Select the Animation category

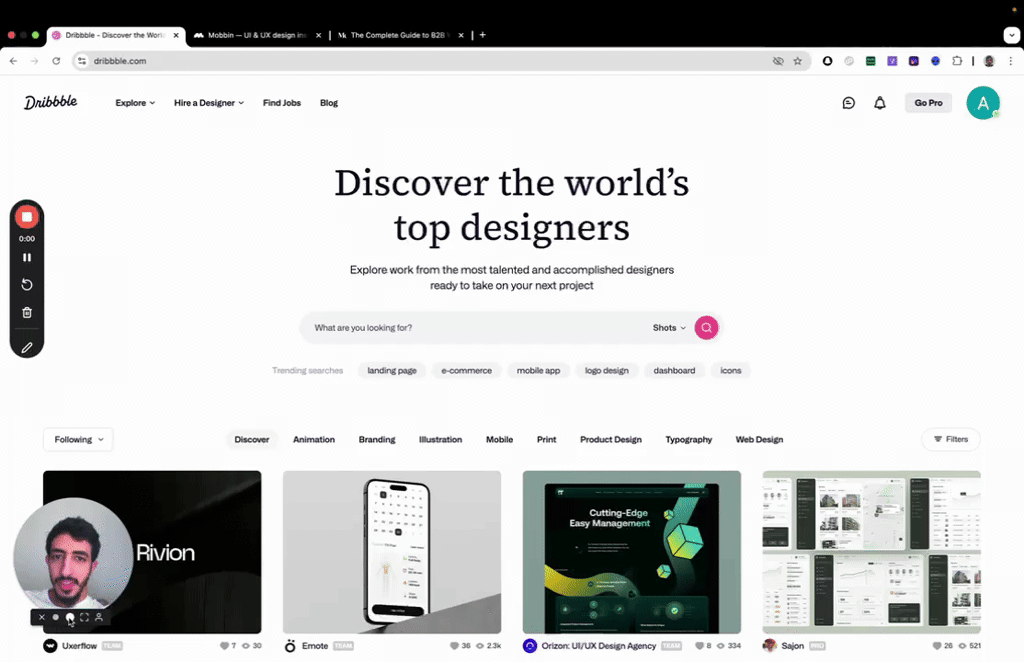coord(313,439)
